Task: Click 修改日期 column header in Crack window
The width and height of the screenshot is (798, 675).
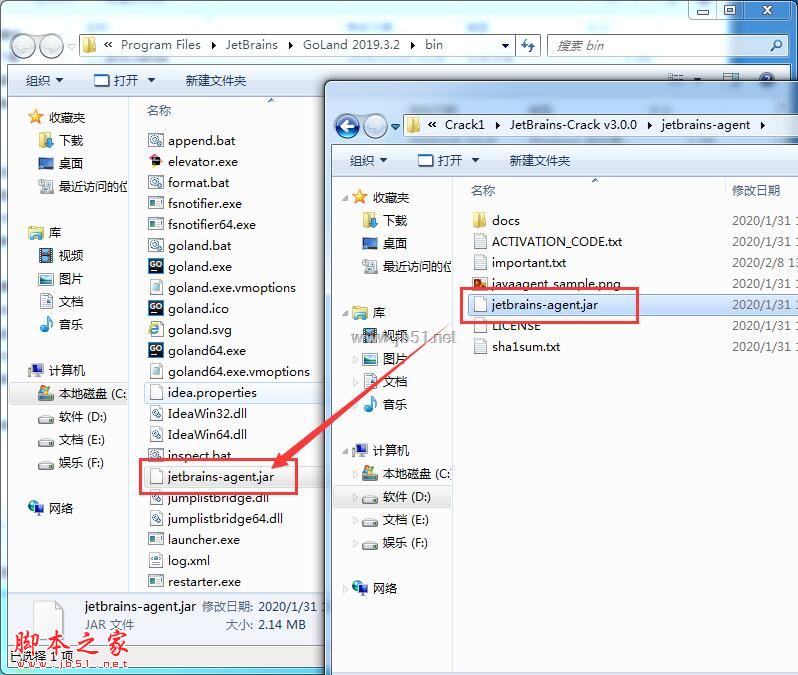Action: pyautogui.click(x=756, y=190)
